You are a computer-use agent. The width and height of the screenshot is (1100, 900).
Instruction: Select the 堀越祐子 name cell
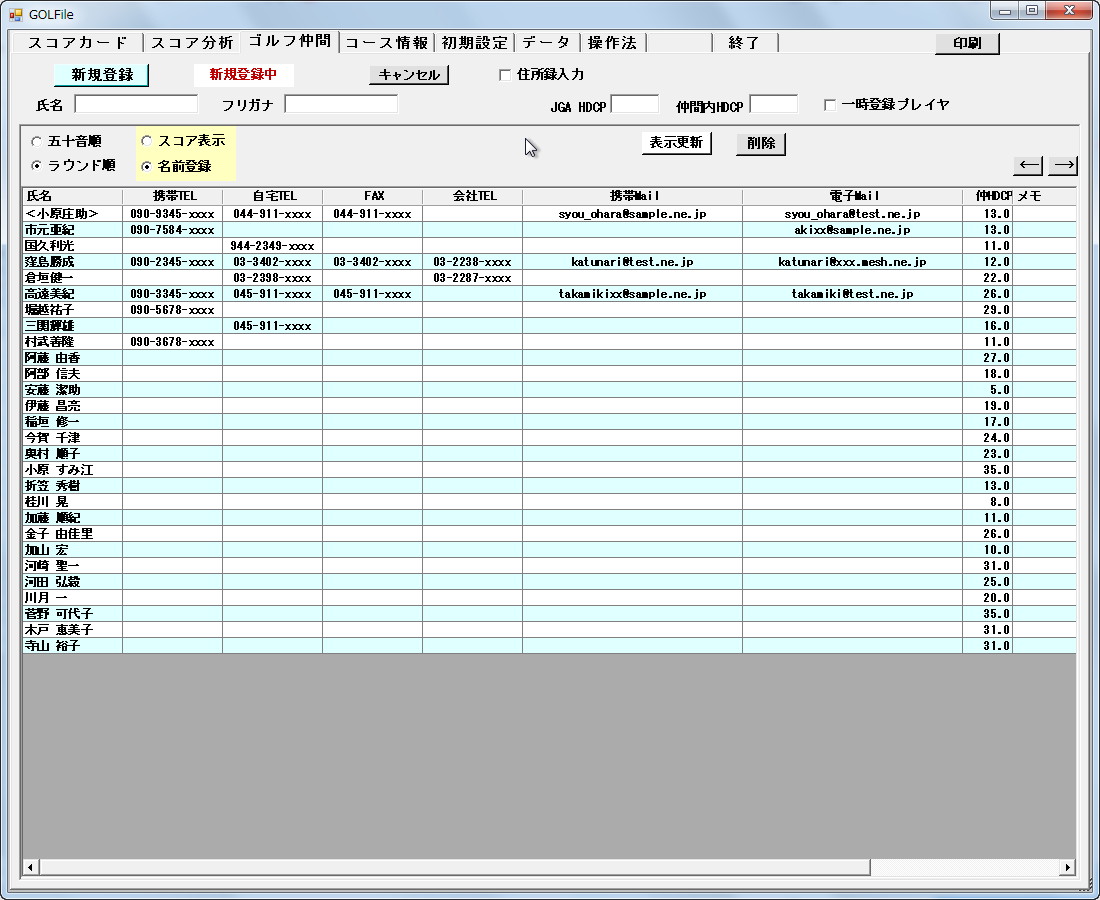coord(72,310)
